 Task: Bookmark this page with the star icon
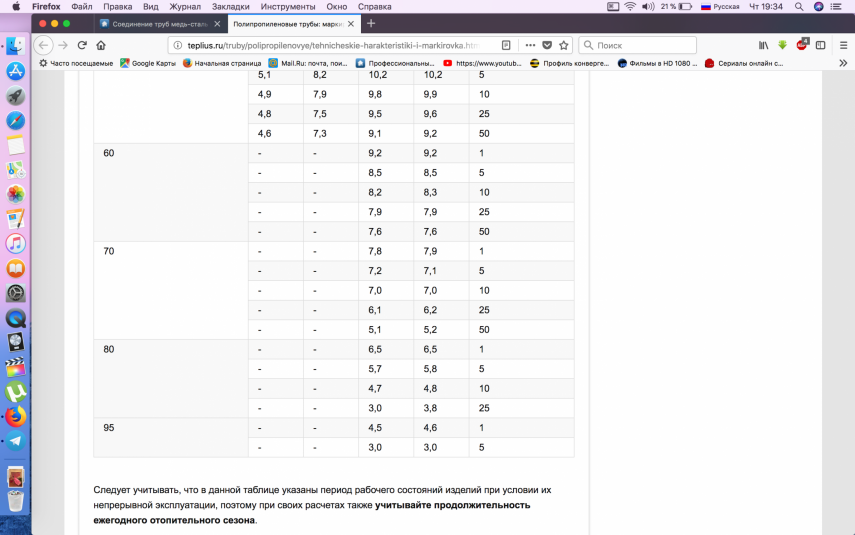(564, 45)
